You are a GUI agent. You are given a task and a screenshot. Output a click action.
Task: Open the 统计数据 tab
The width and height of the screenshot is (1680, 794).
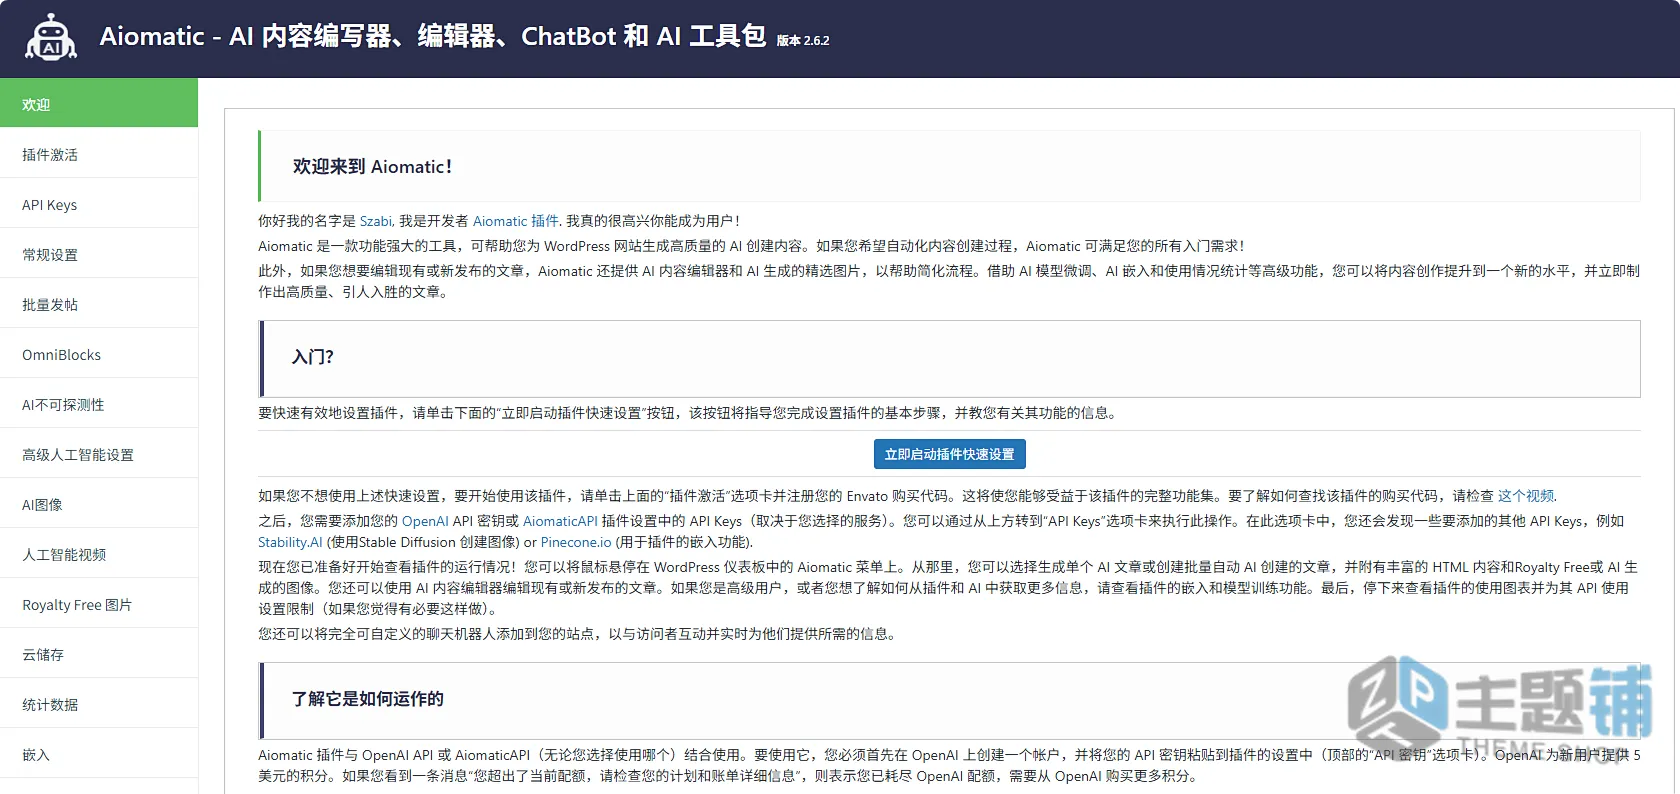pos(99,704)
